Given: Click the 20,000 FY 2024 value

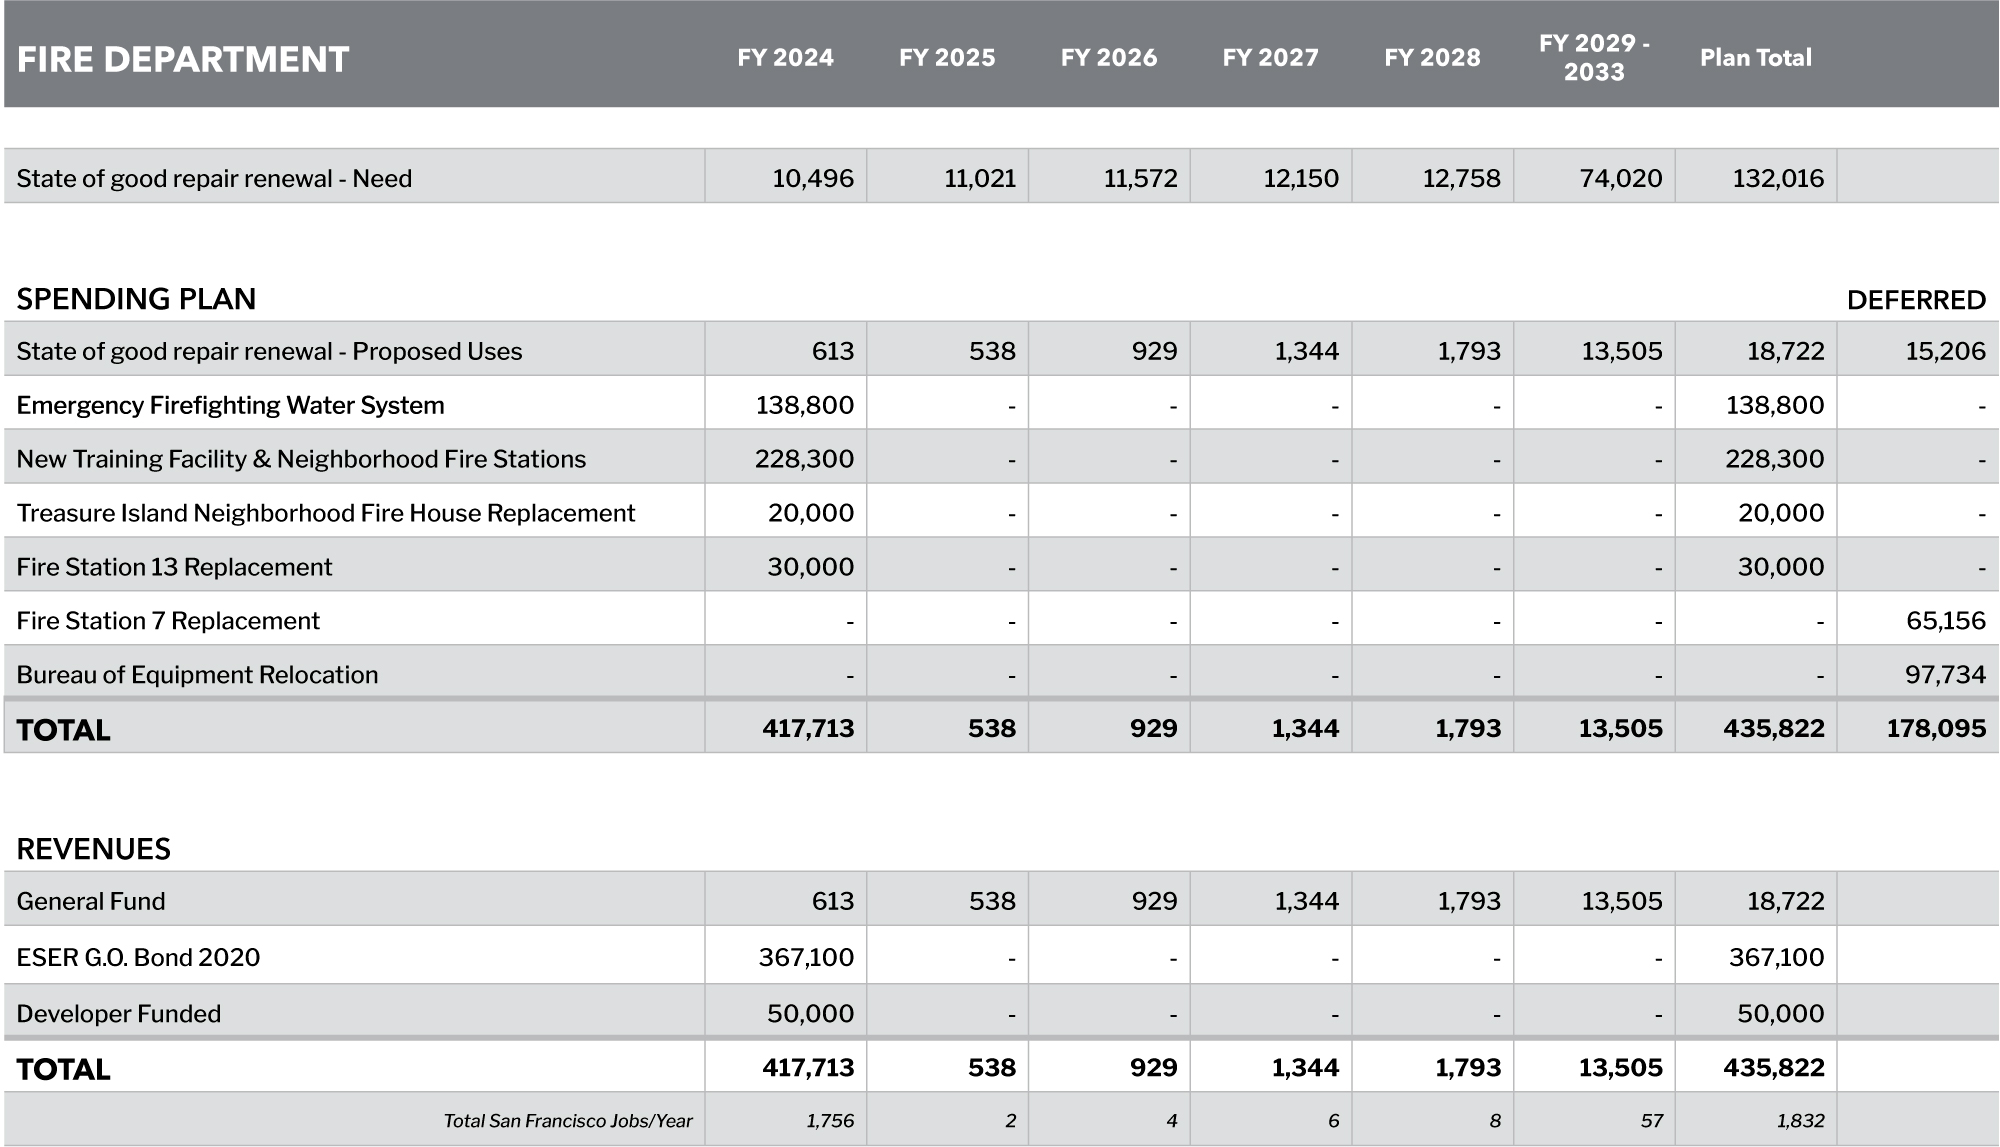Looking at the screenshot, I should [x=811, y=513].
